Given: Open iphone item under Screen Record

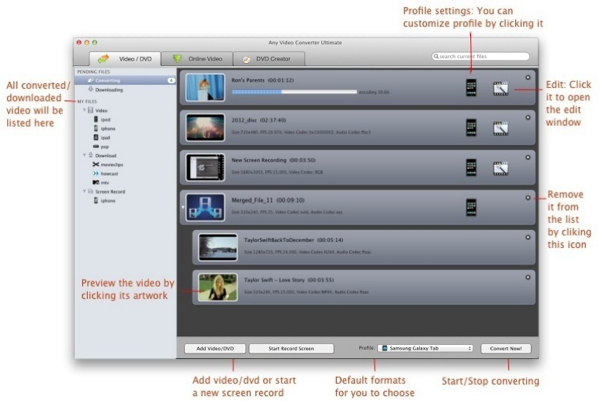Looking at the screenshot, I should [104, 201].
